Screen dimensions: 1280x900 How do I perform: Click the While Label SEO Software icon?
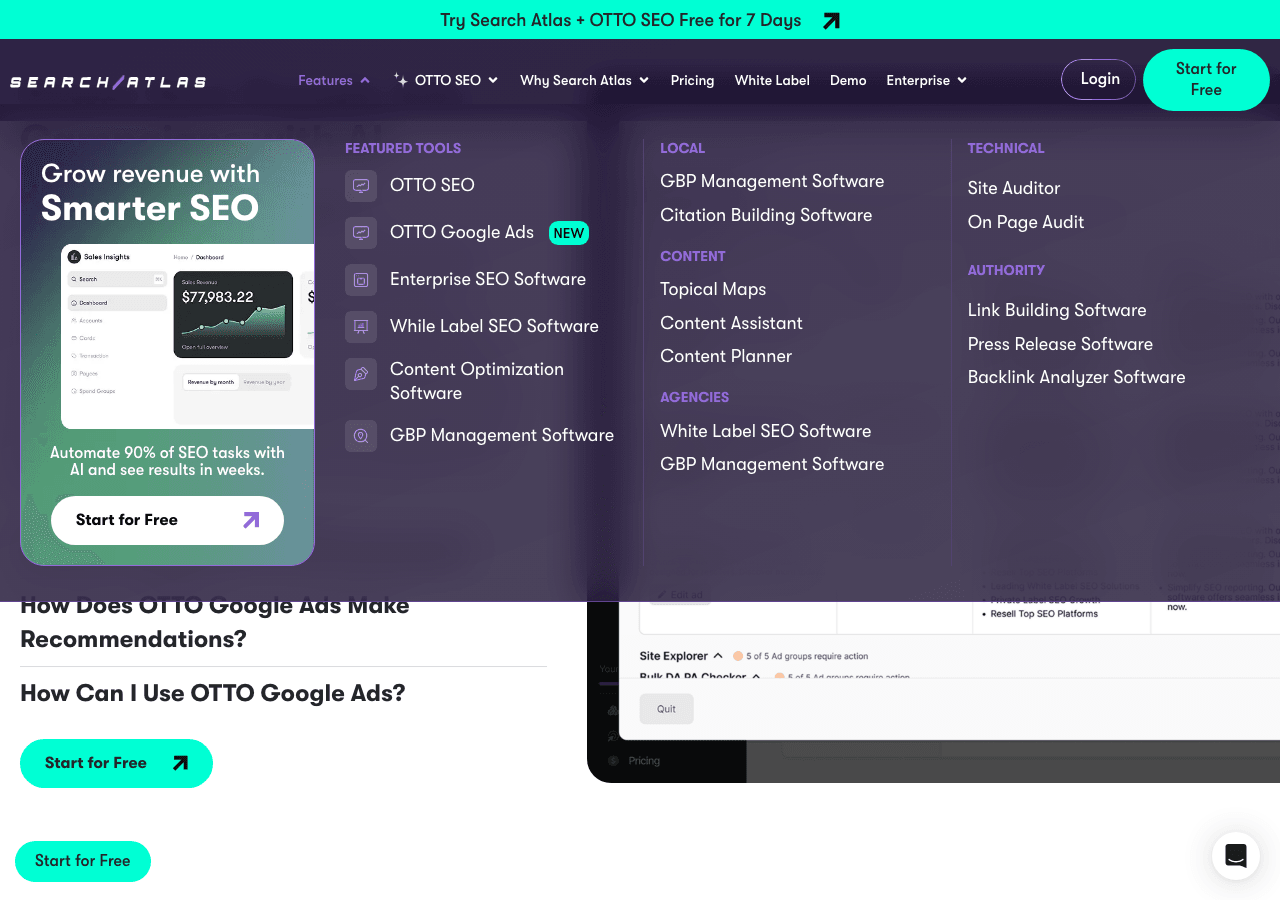pyautogui.click(x=361, y=327)
